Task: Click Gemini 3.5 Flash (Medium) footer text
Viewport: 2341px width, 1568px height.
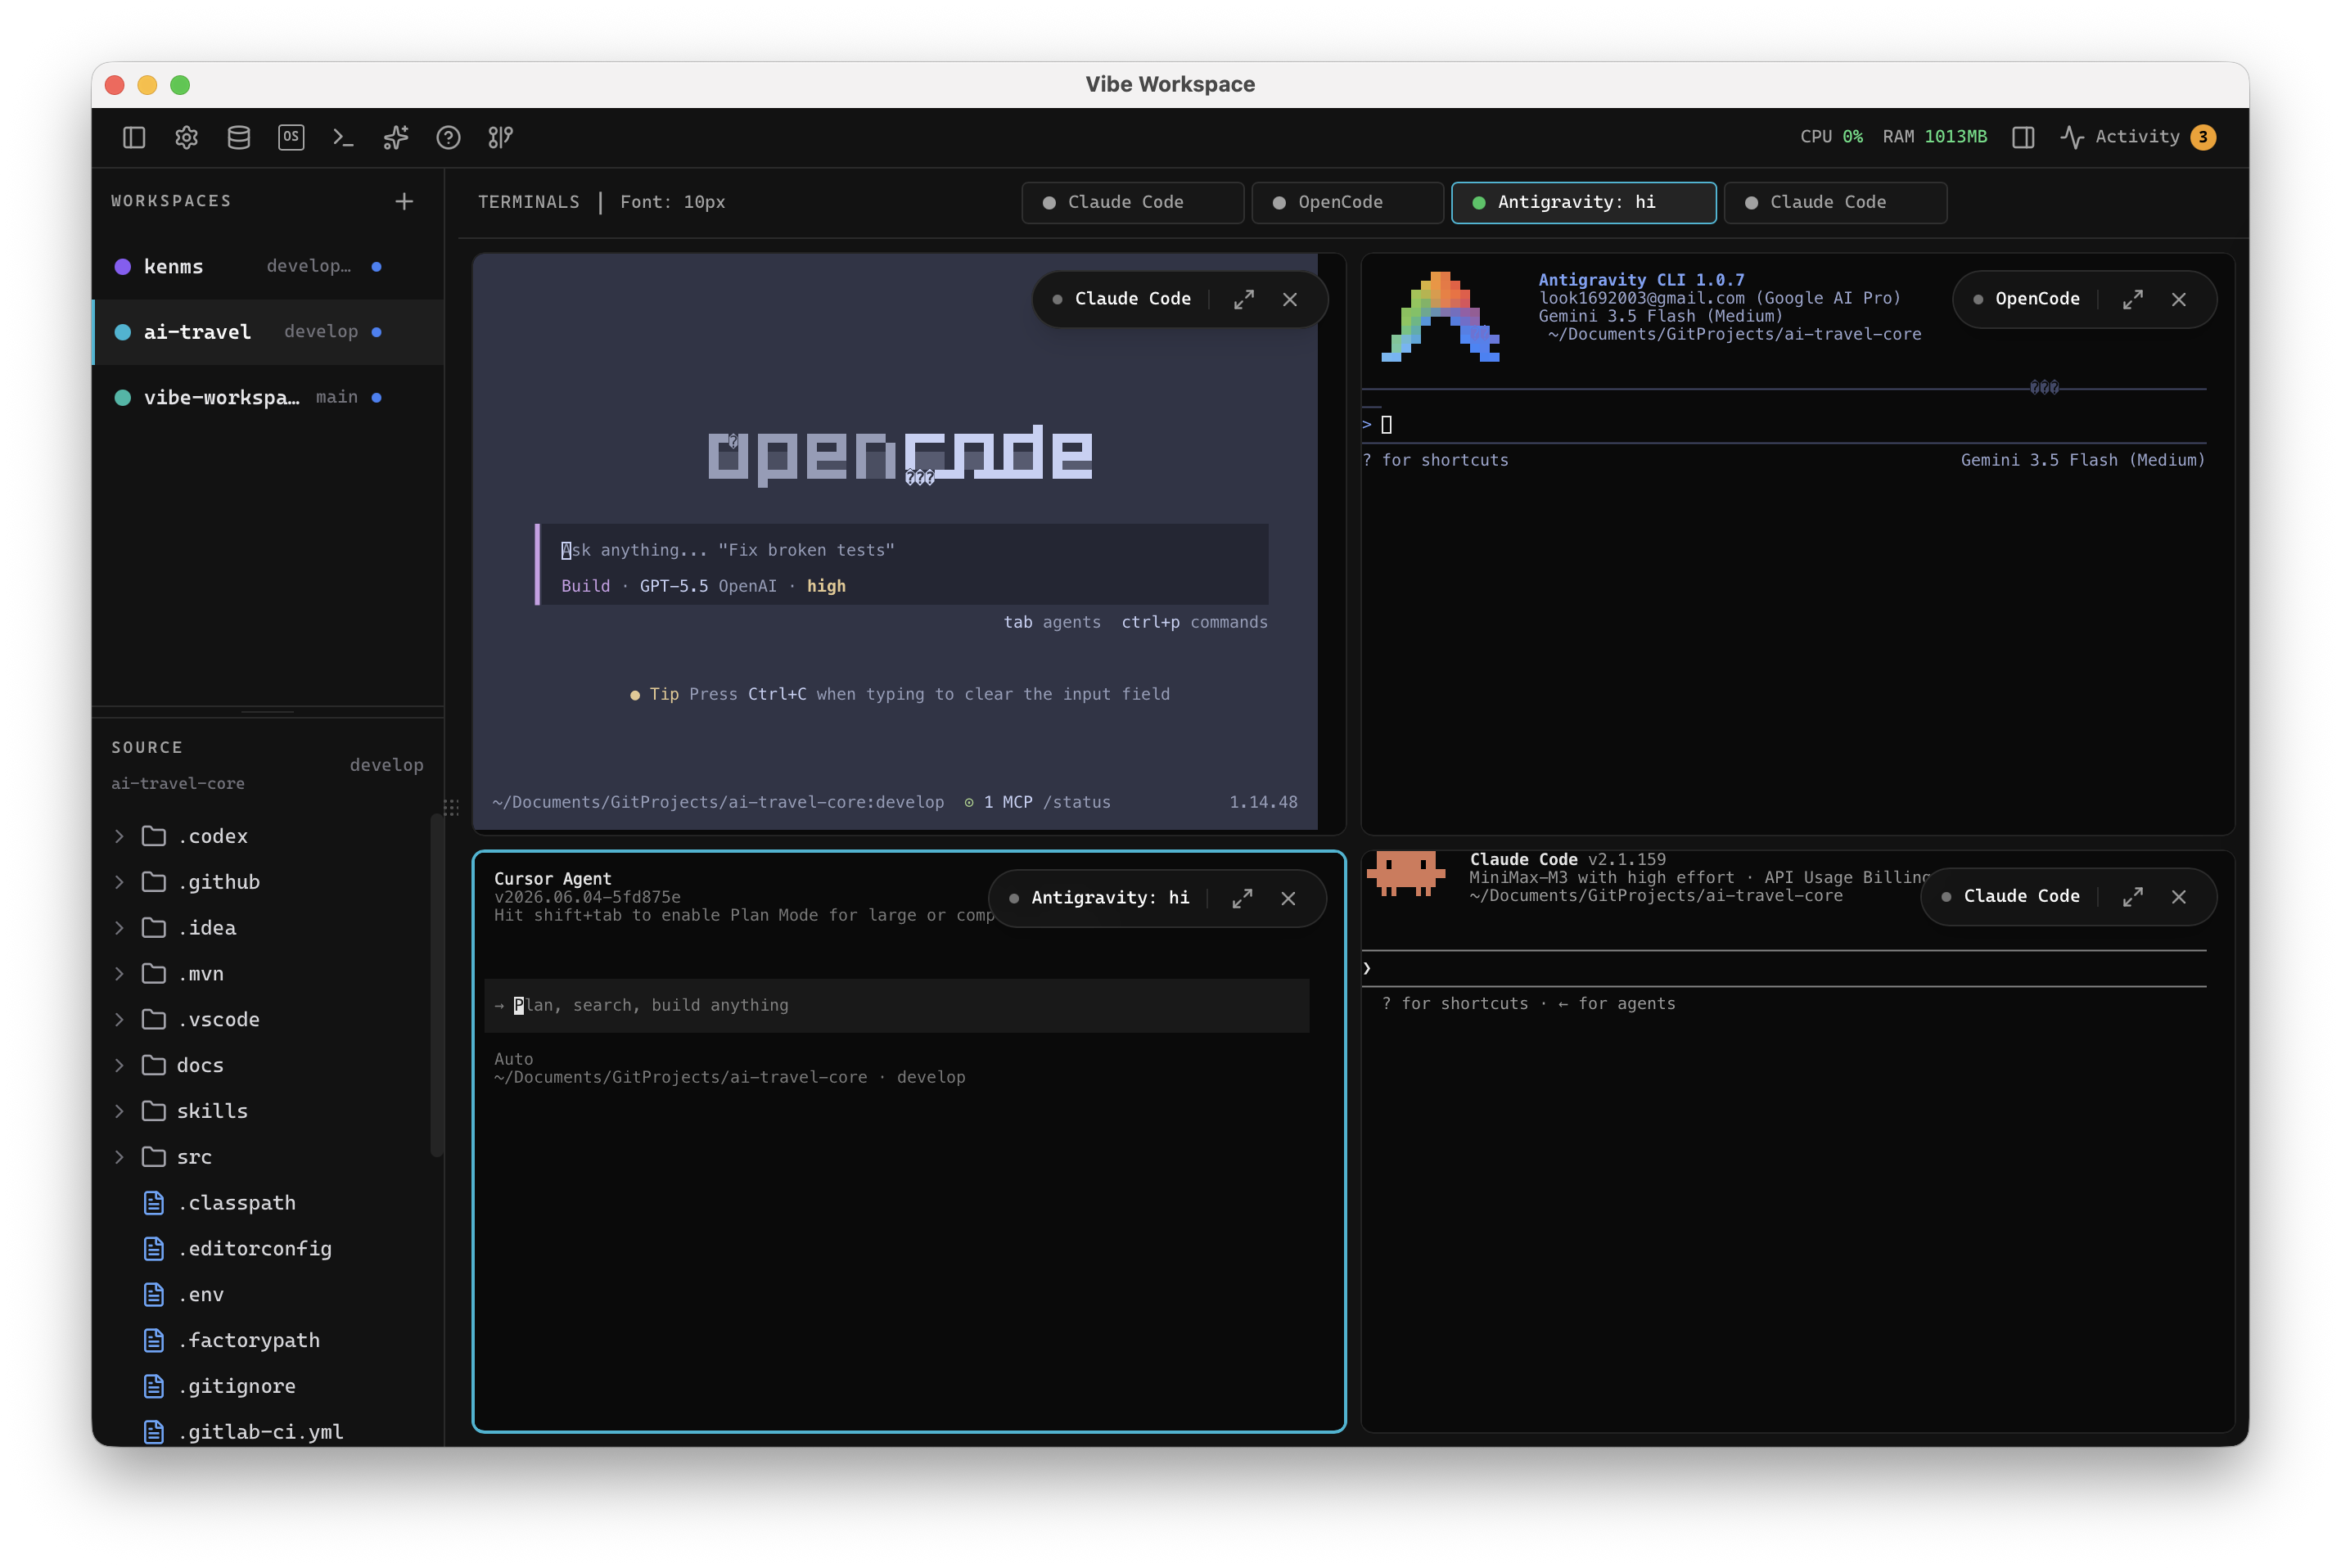Action: [x=2082, y=460]
